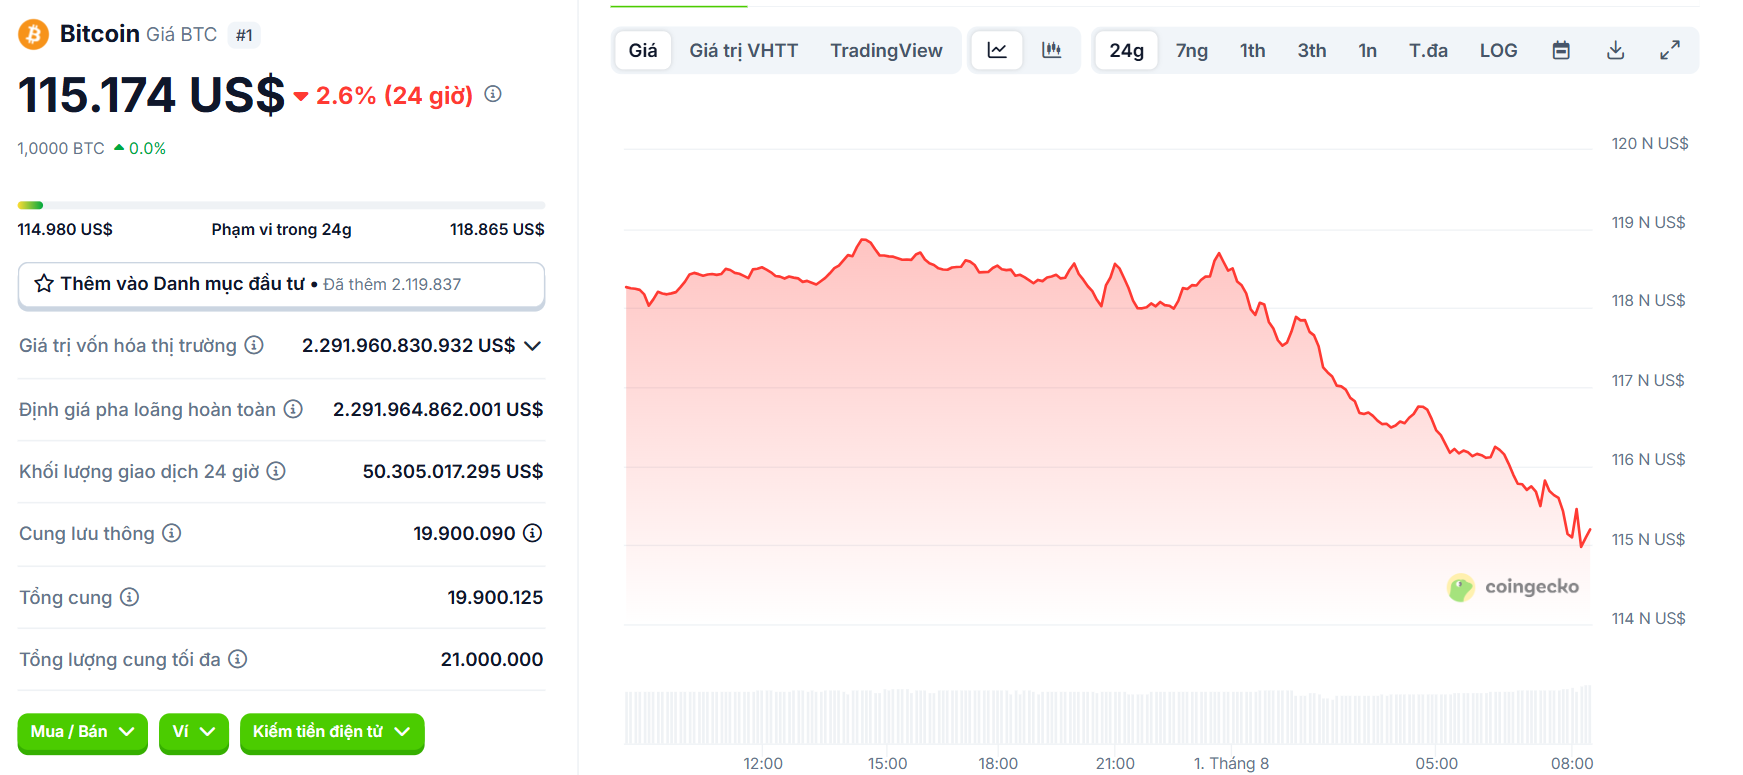Open info icon for Định giá pha loãng hoàn toàn
Screen dimensions: 1743x775
293,409
